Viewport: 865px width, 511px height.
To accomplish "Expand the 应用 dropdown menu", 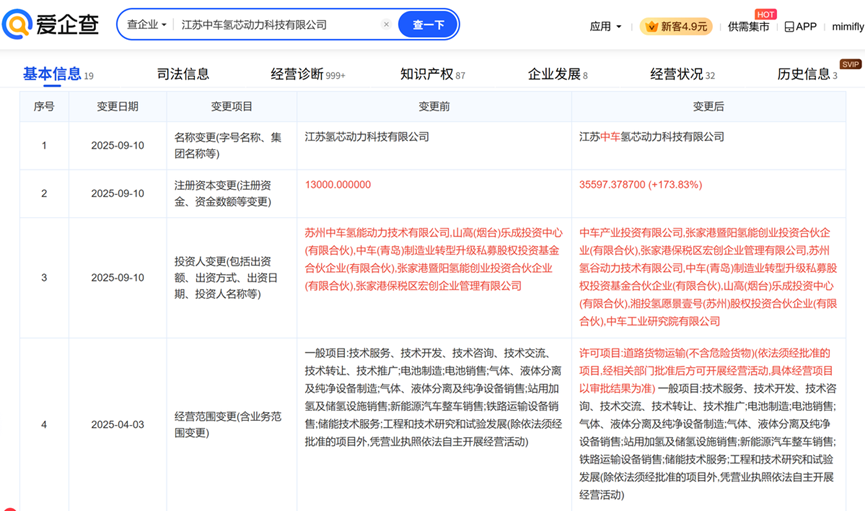I will [x=606, y=26].
